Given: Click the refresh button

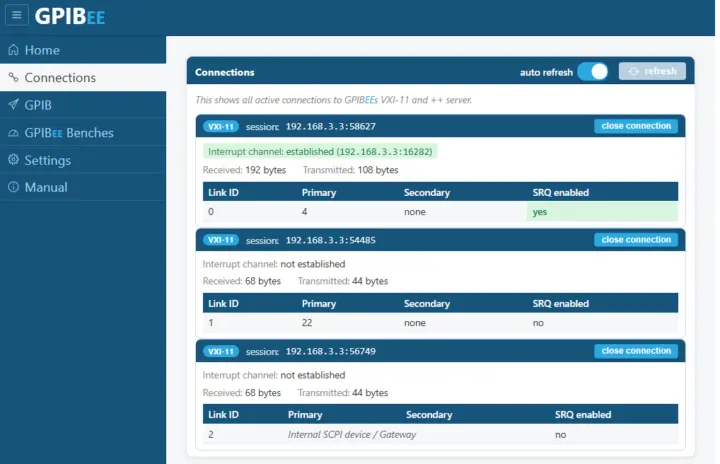Looking at the screenshot, I should [x=652, y=71].
